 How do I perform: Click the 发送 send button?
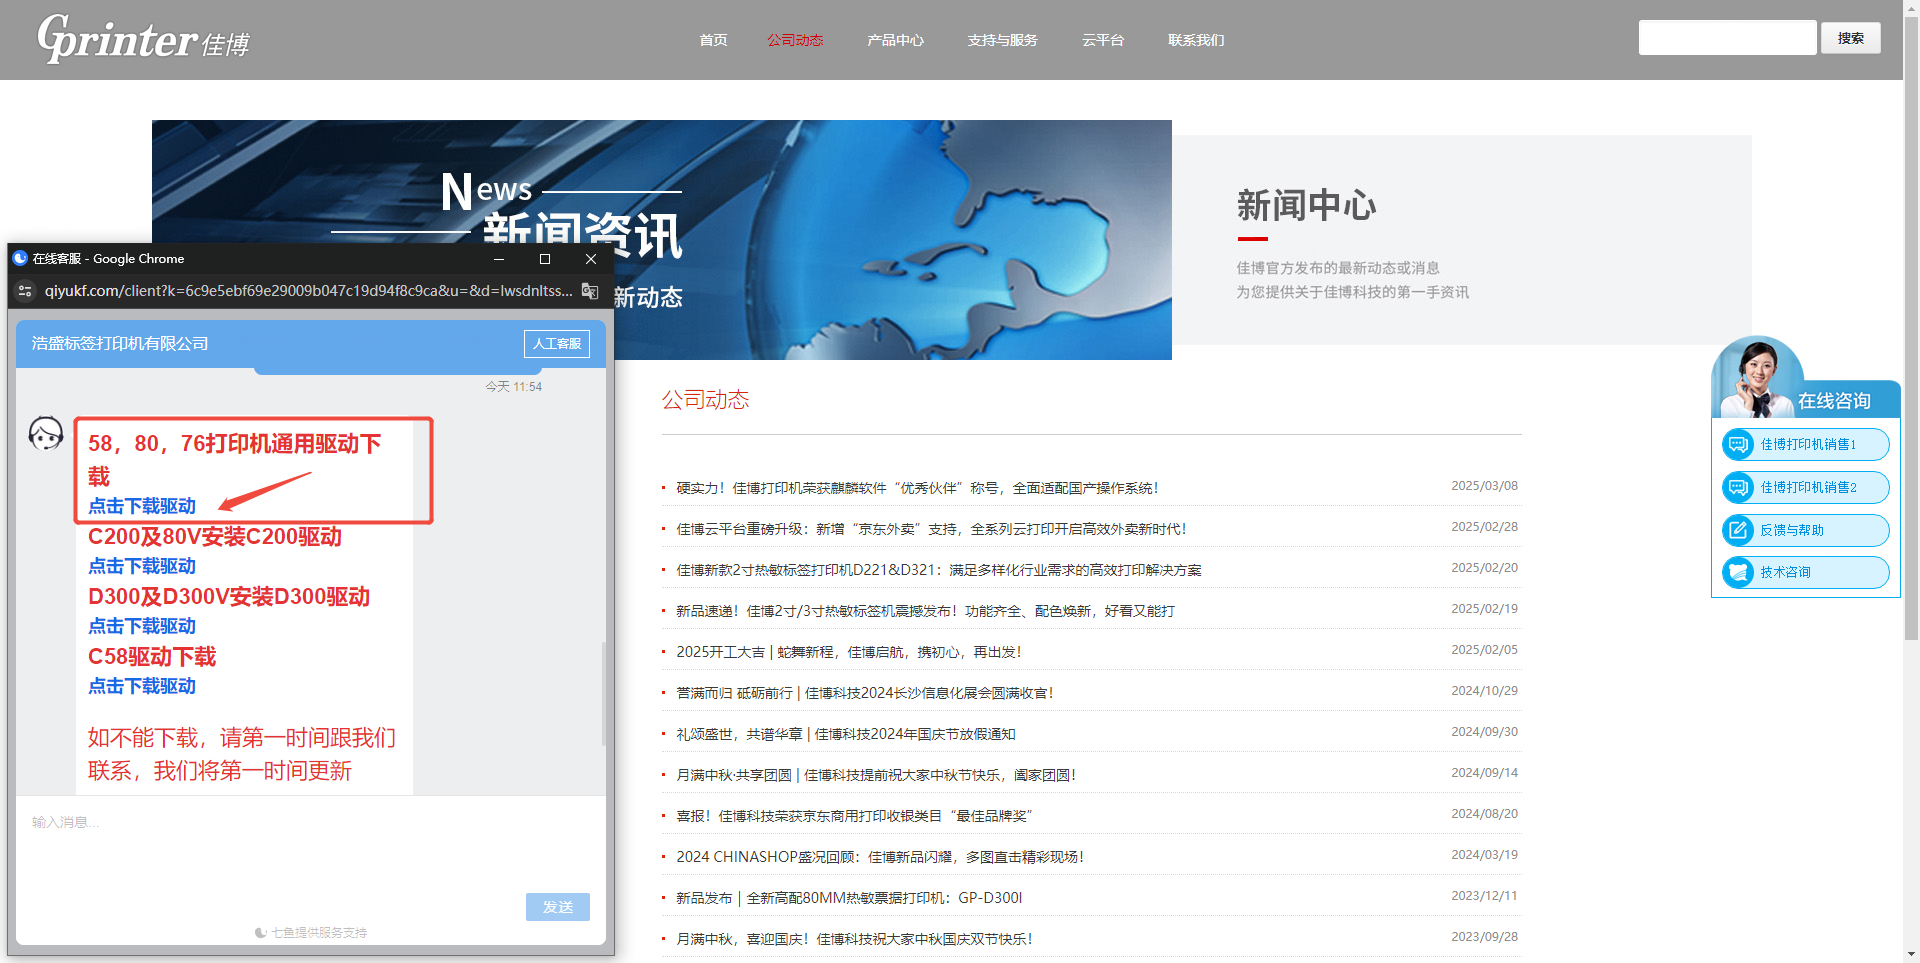pyautogui.click(x=557, y=907)
